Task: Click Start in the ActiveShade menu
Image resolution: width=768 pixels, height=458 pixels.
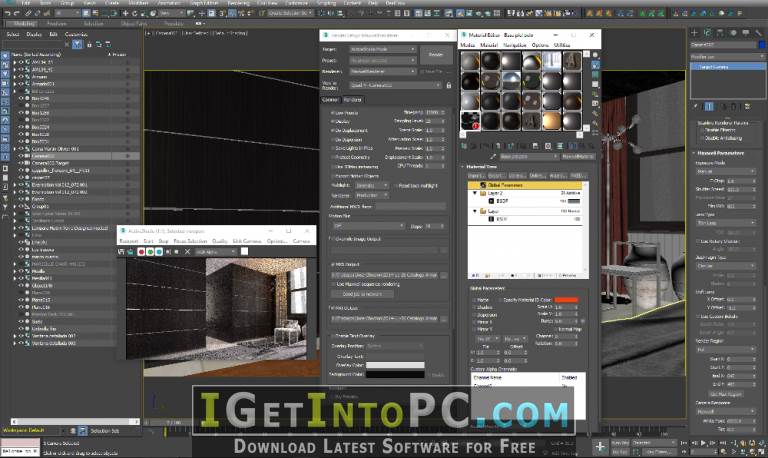Action: 148,241
